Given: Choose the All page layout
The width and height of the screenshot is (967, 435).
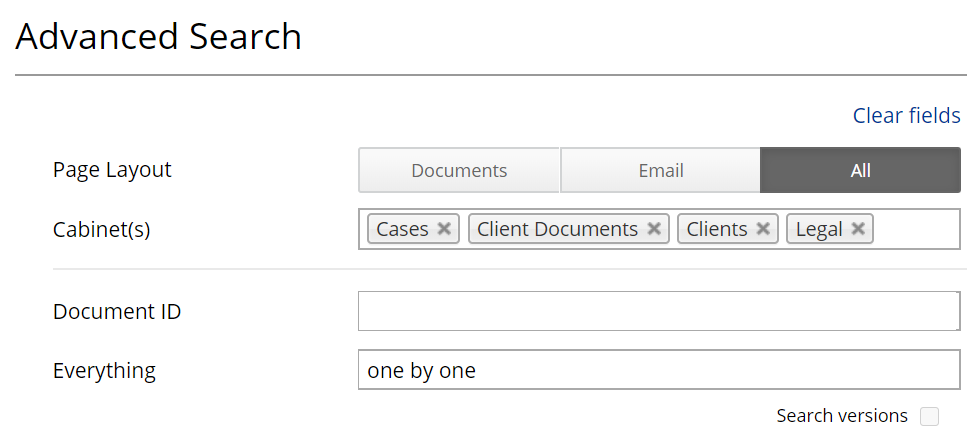Looking at the screenshot, I should tap(860, 170).
